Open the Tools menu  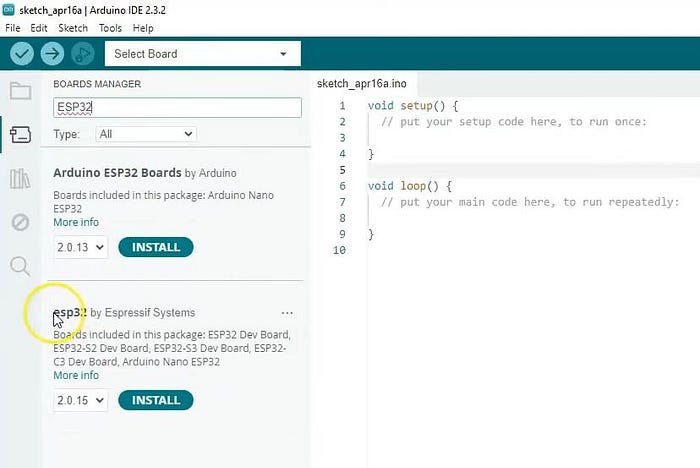(110, 28)
